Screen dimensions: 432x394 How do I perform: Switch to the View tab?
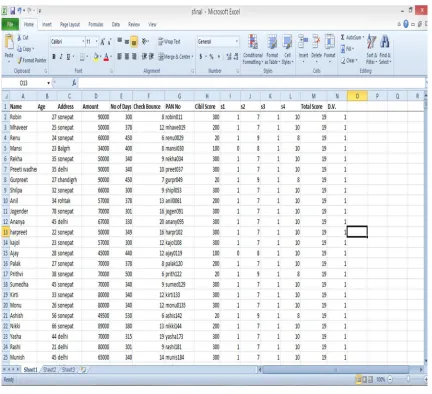[x=152, y=24]
